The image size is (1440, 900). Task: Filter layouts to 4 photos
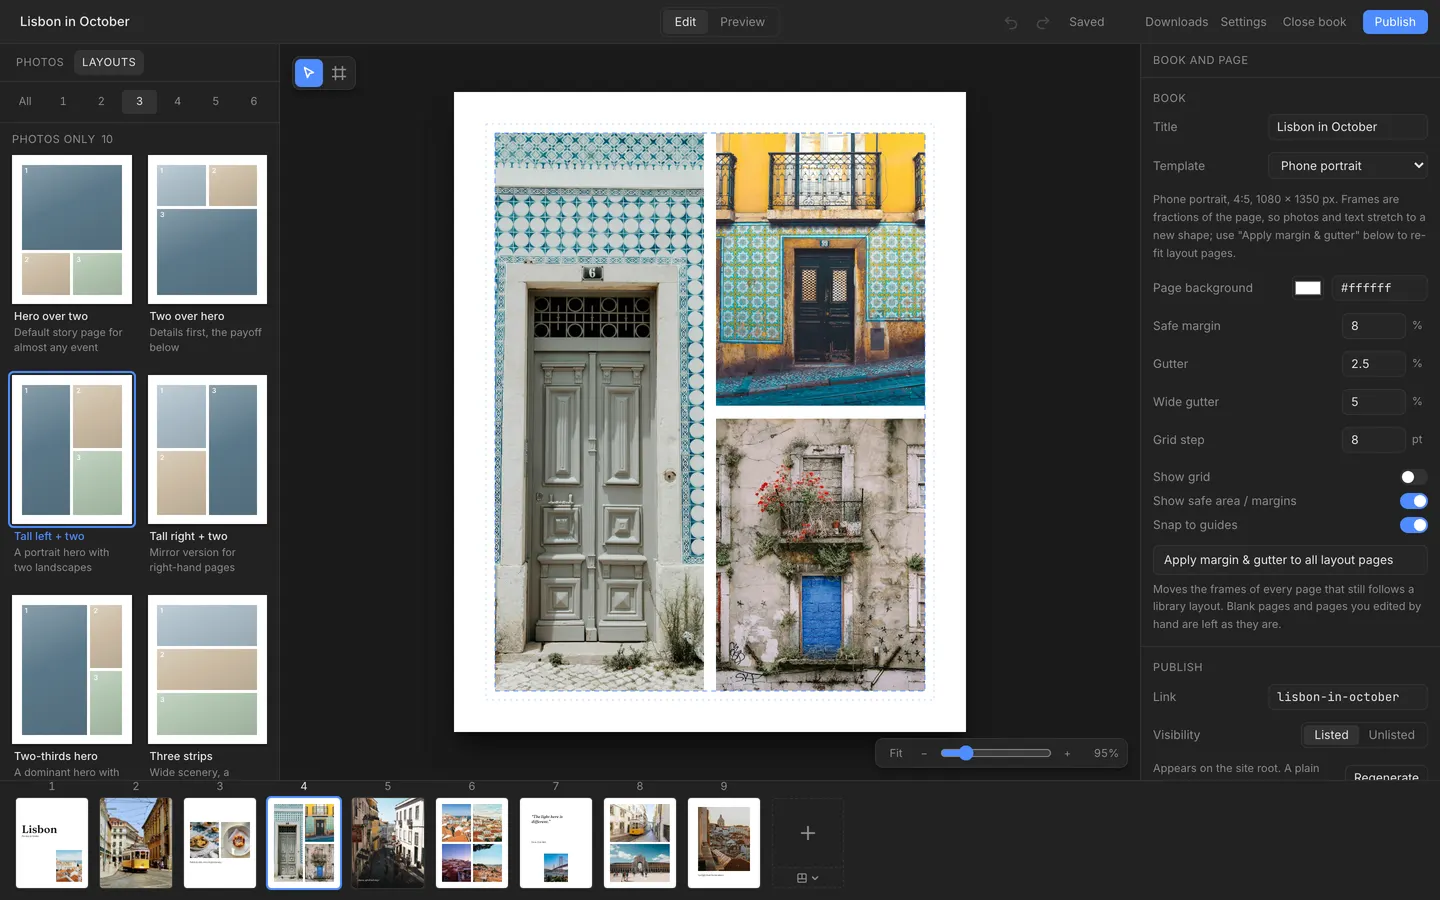click(177, 101)
